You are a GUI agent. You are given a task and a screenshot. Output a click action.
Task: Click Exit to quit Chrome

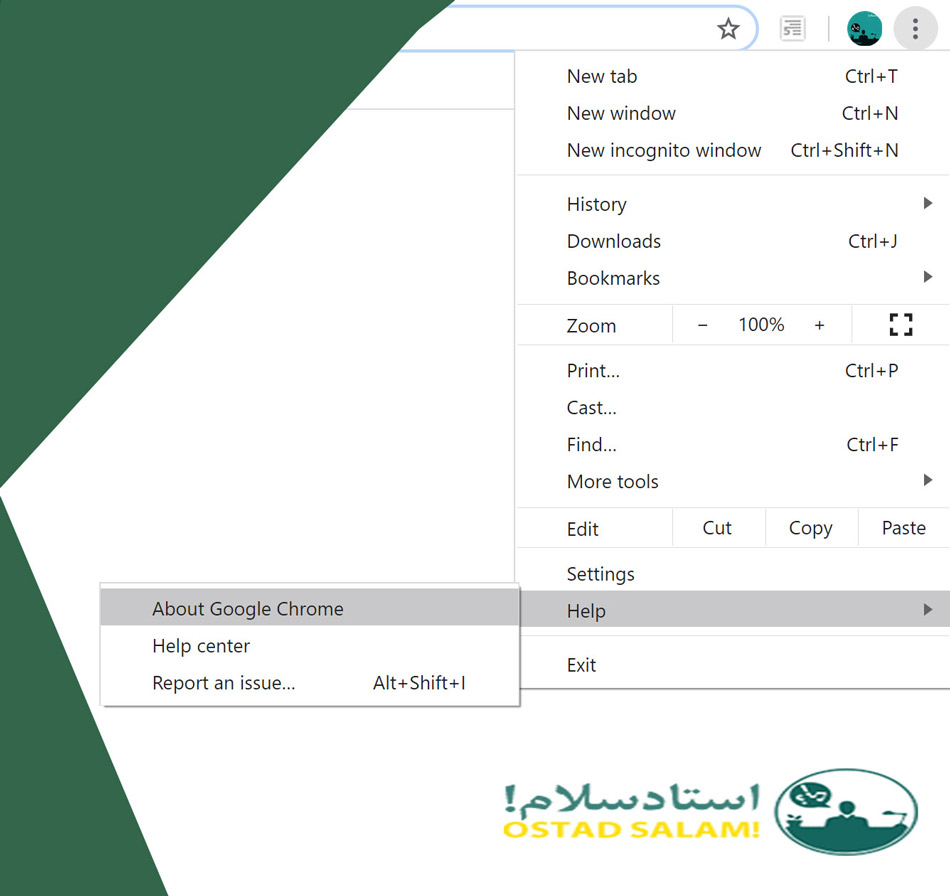(581, 665)
